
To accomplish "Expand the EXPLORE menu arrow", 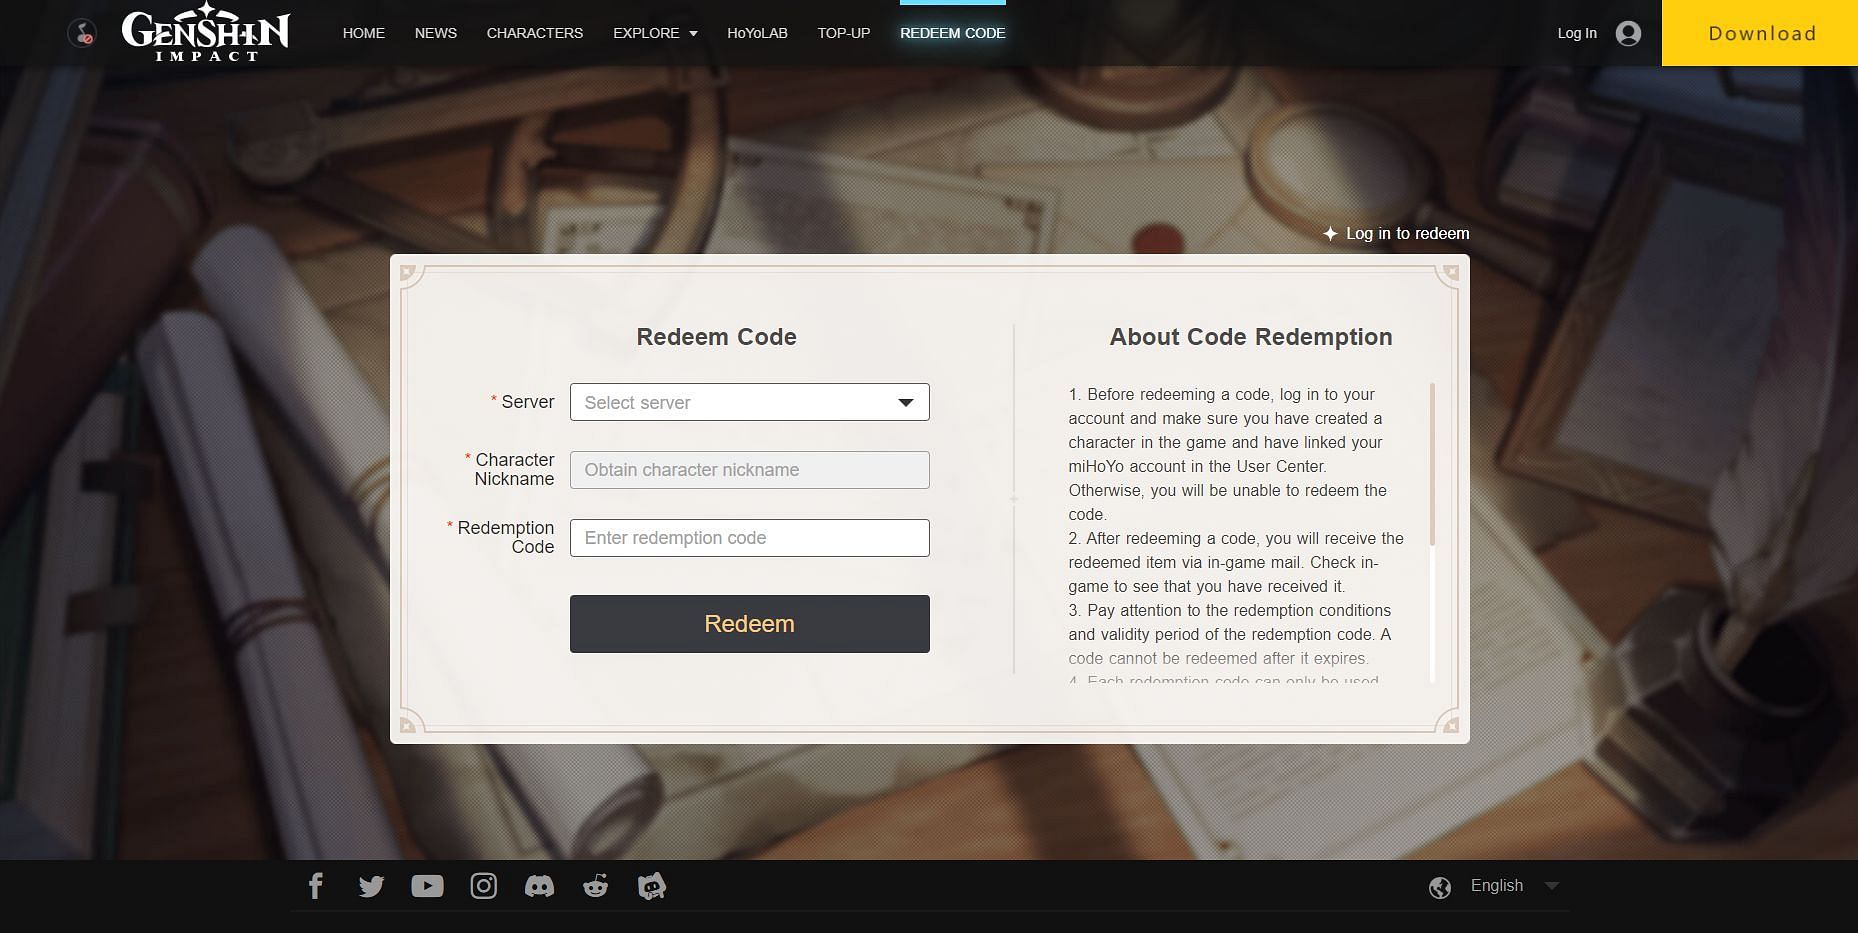I will pyautogui.click(x=693, y=34).
